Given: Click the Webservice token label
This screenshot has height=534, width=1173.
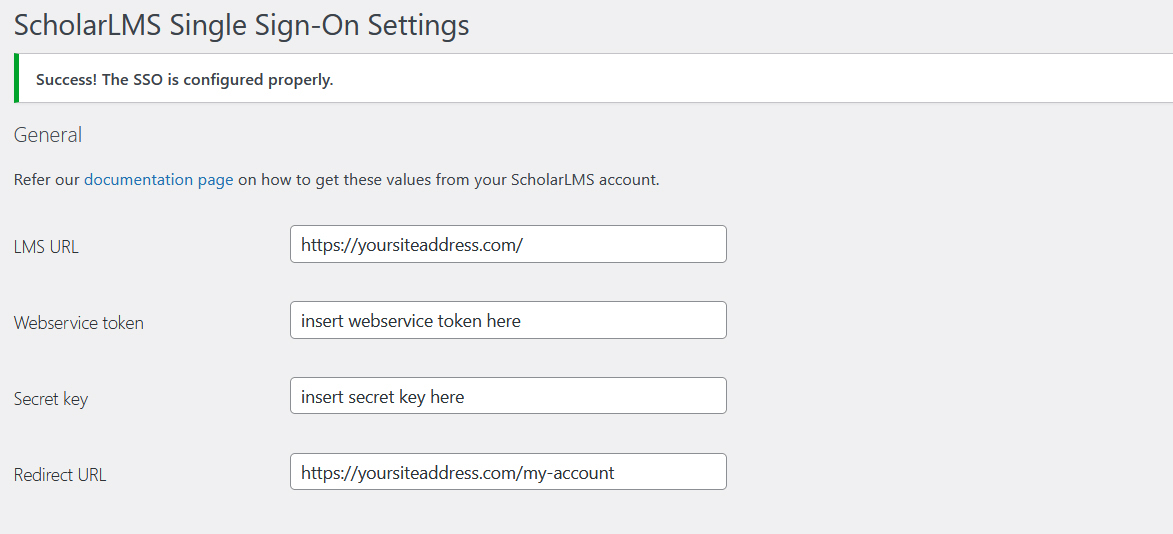Looking at the screenshot, I should pos(79,323).
